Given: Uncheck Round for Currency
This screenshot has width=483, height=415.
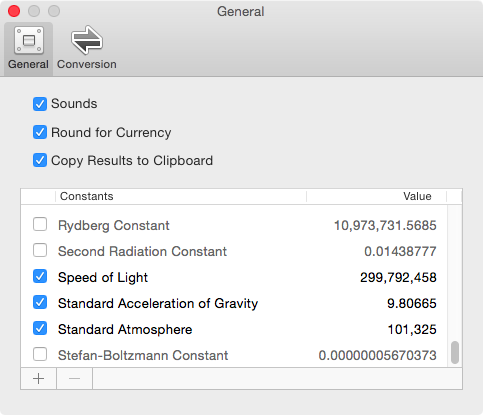Looking at the screenshot, I should (40, 132).
